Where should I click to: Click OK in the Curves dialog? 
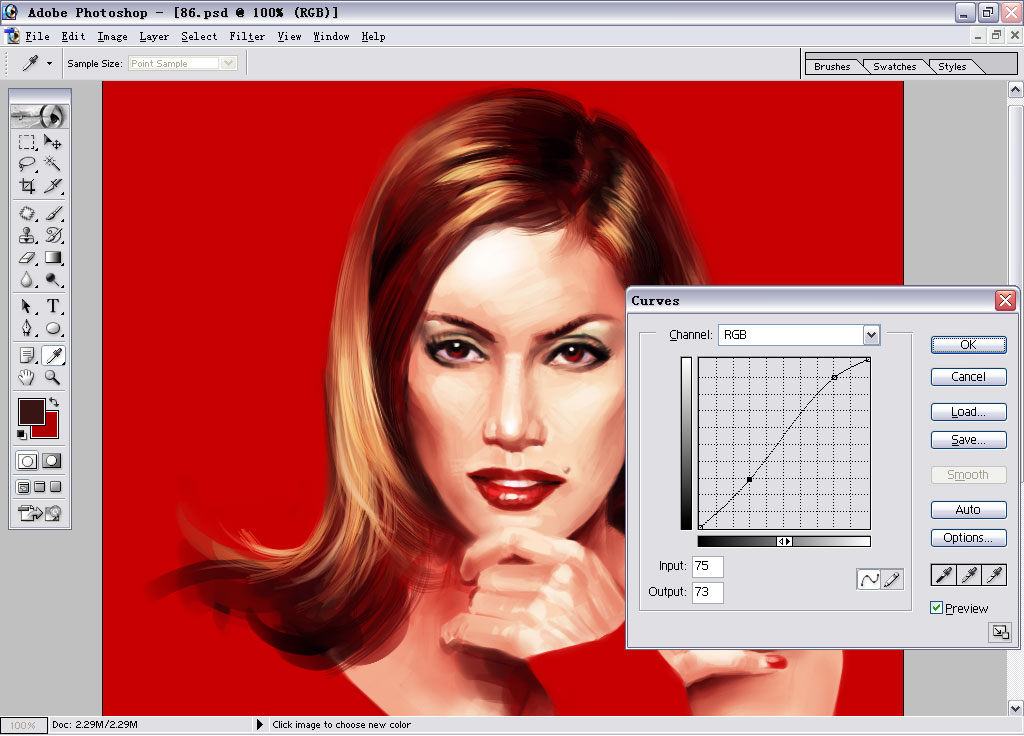[968, 345]
